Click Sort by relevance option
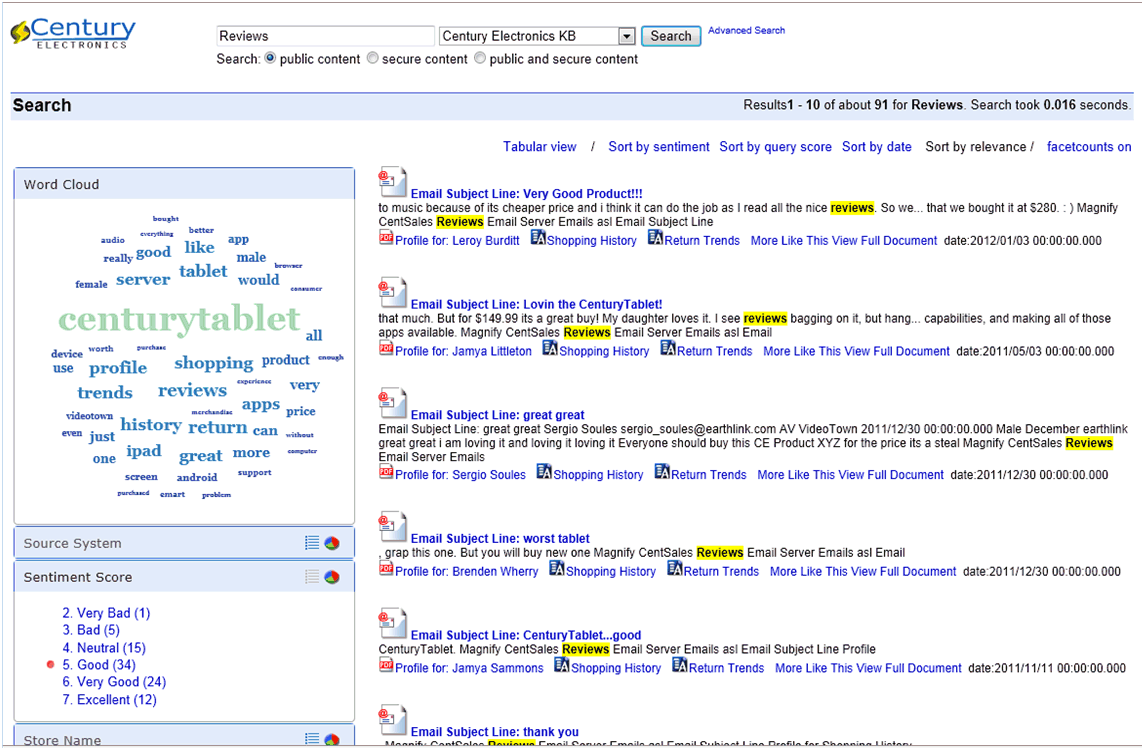The width and height of the screenshot is (1144, 750). click(975, 147)
